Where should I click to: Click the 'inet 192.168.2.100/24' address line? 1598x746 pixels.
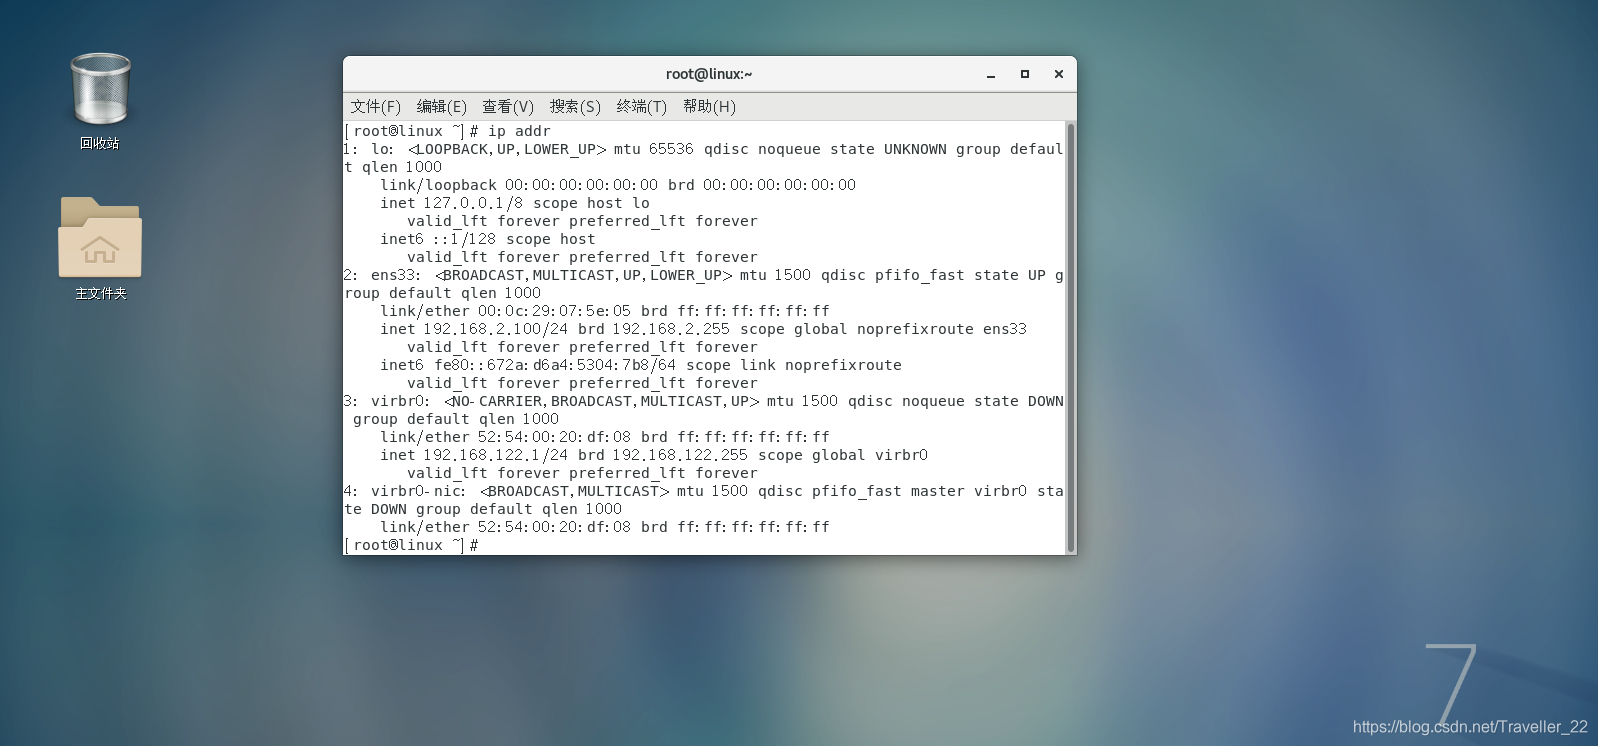(703, 329)
